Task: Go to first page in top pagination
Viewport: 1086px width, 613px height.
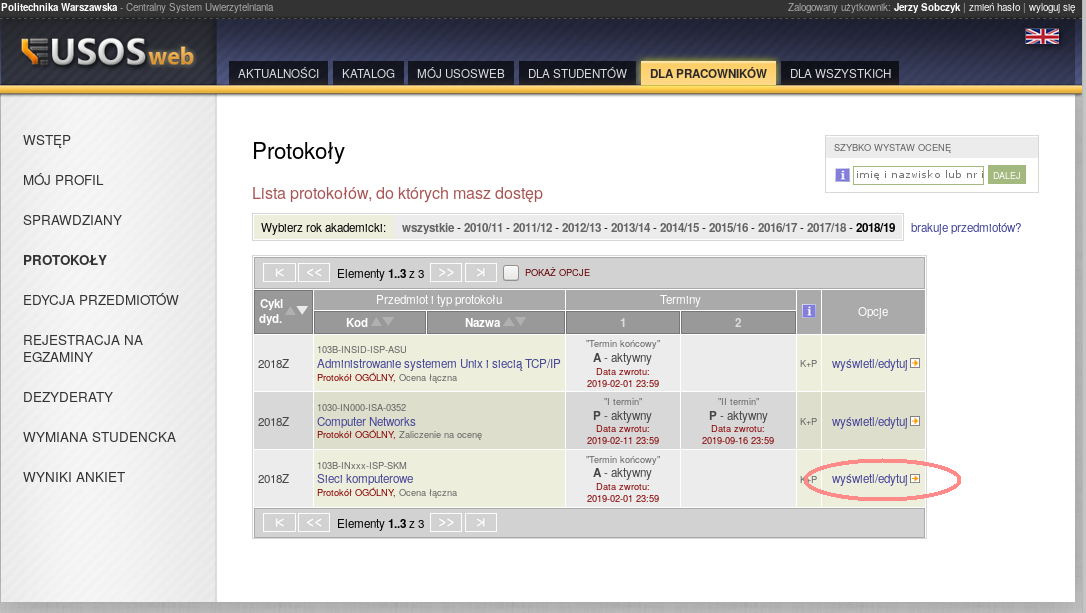Action: [279, 273]
